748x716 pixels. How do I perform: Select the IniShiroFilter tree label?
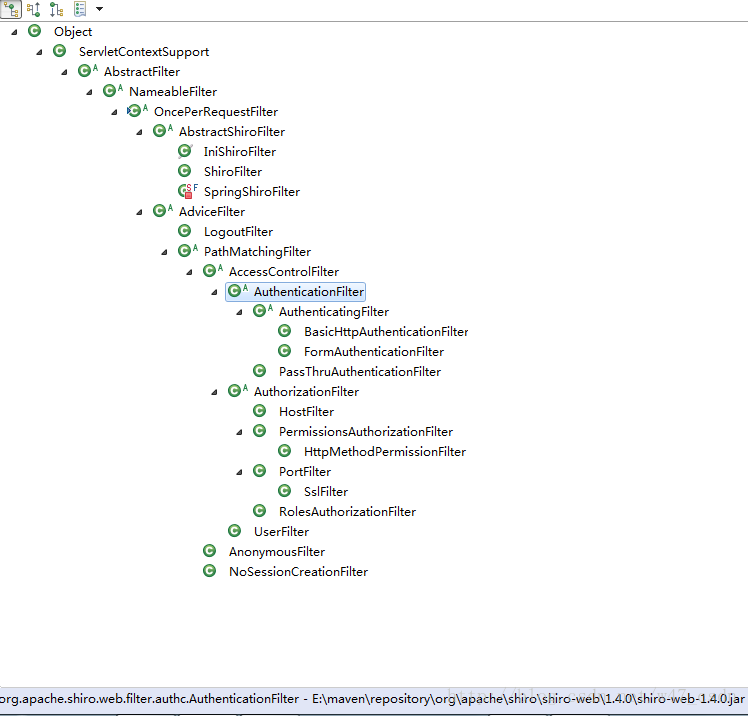coord(240,152)
